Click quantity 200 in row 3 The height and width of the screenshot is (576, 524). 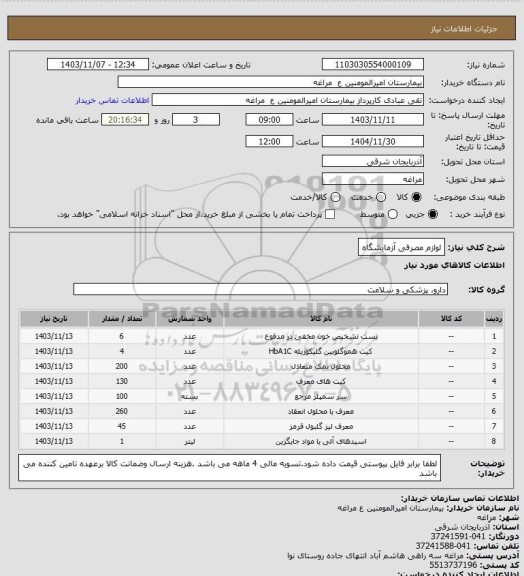tap(122, 367)
